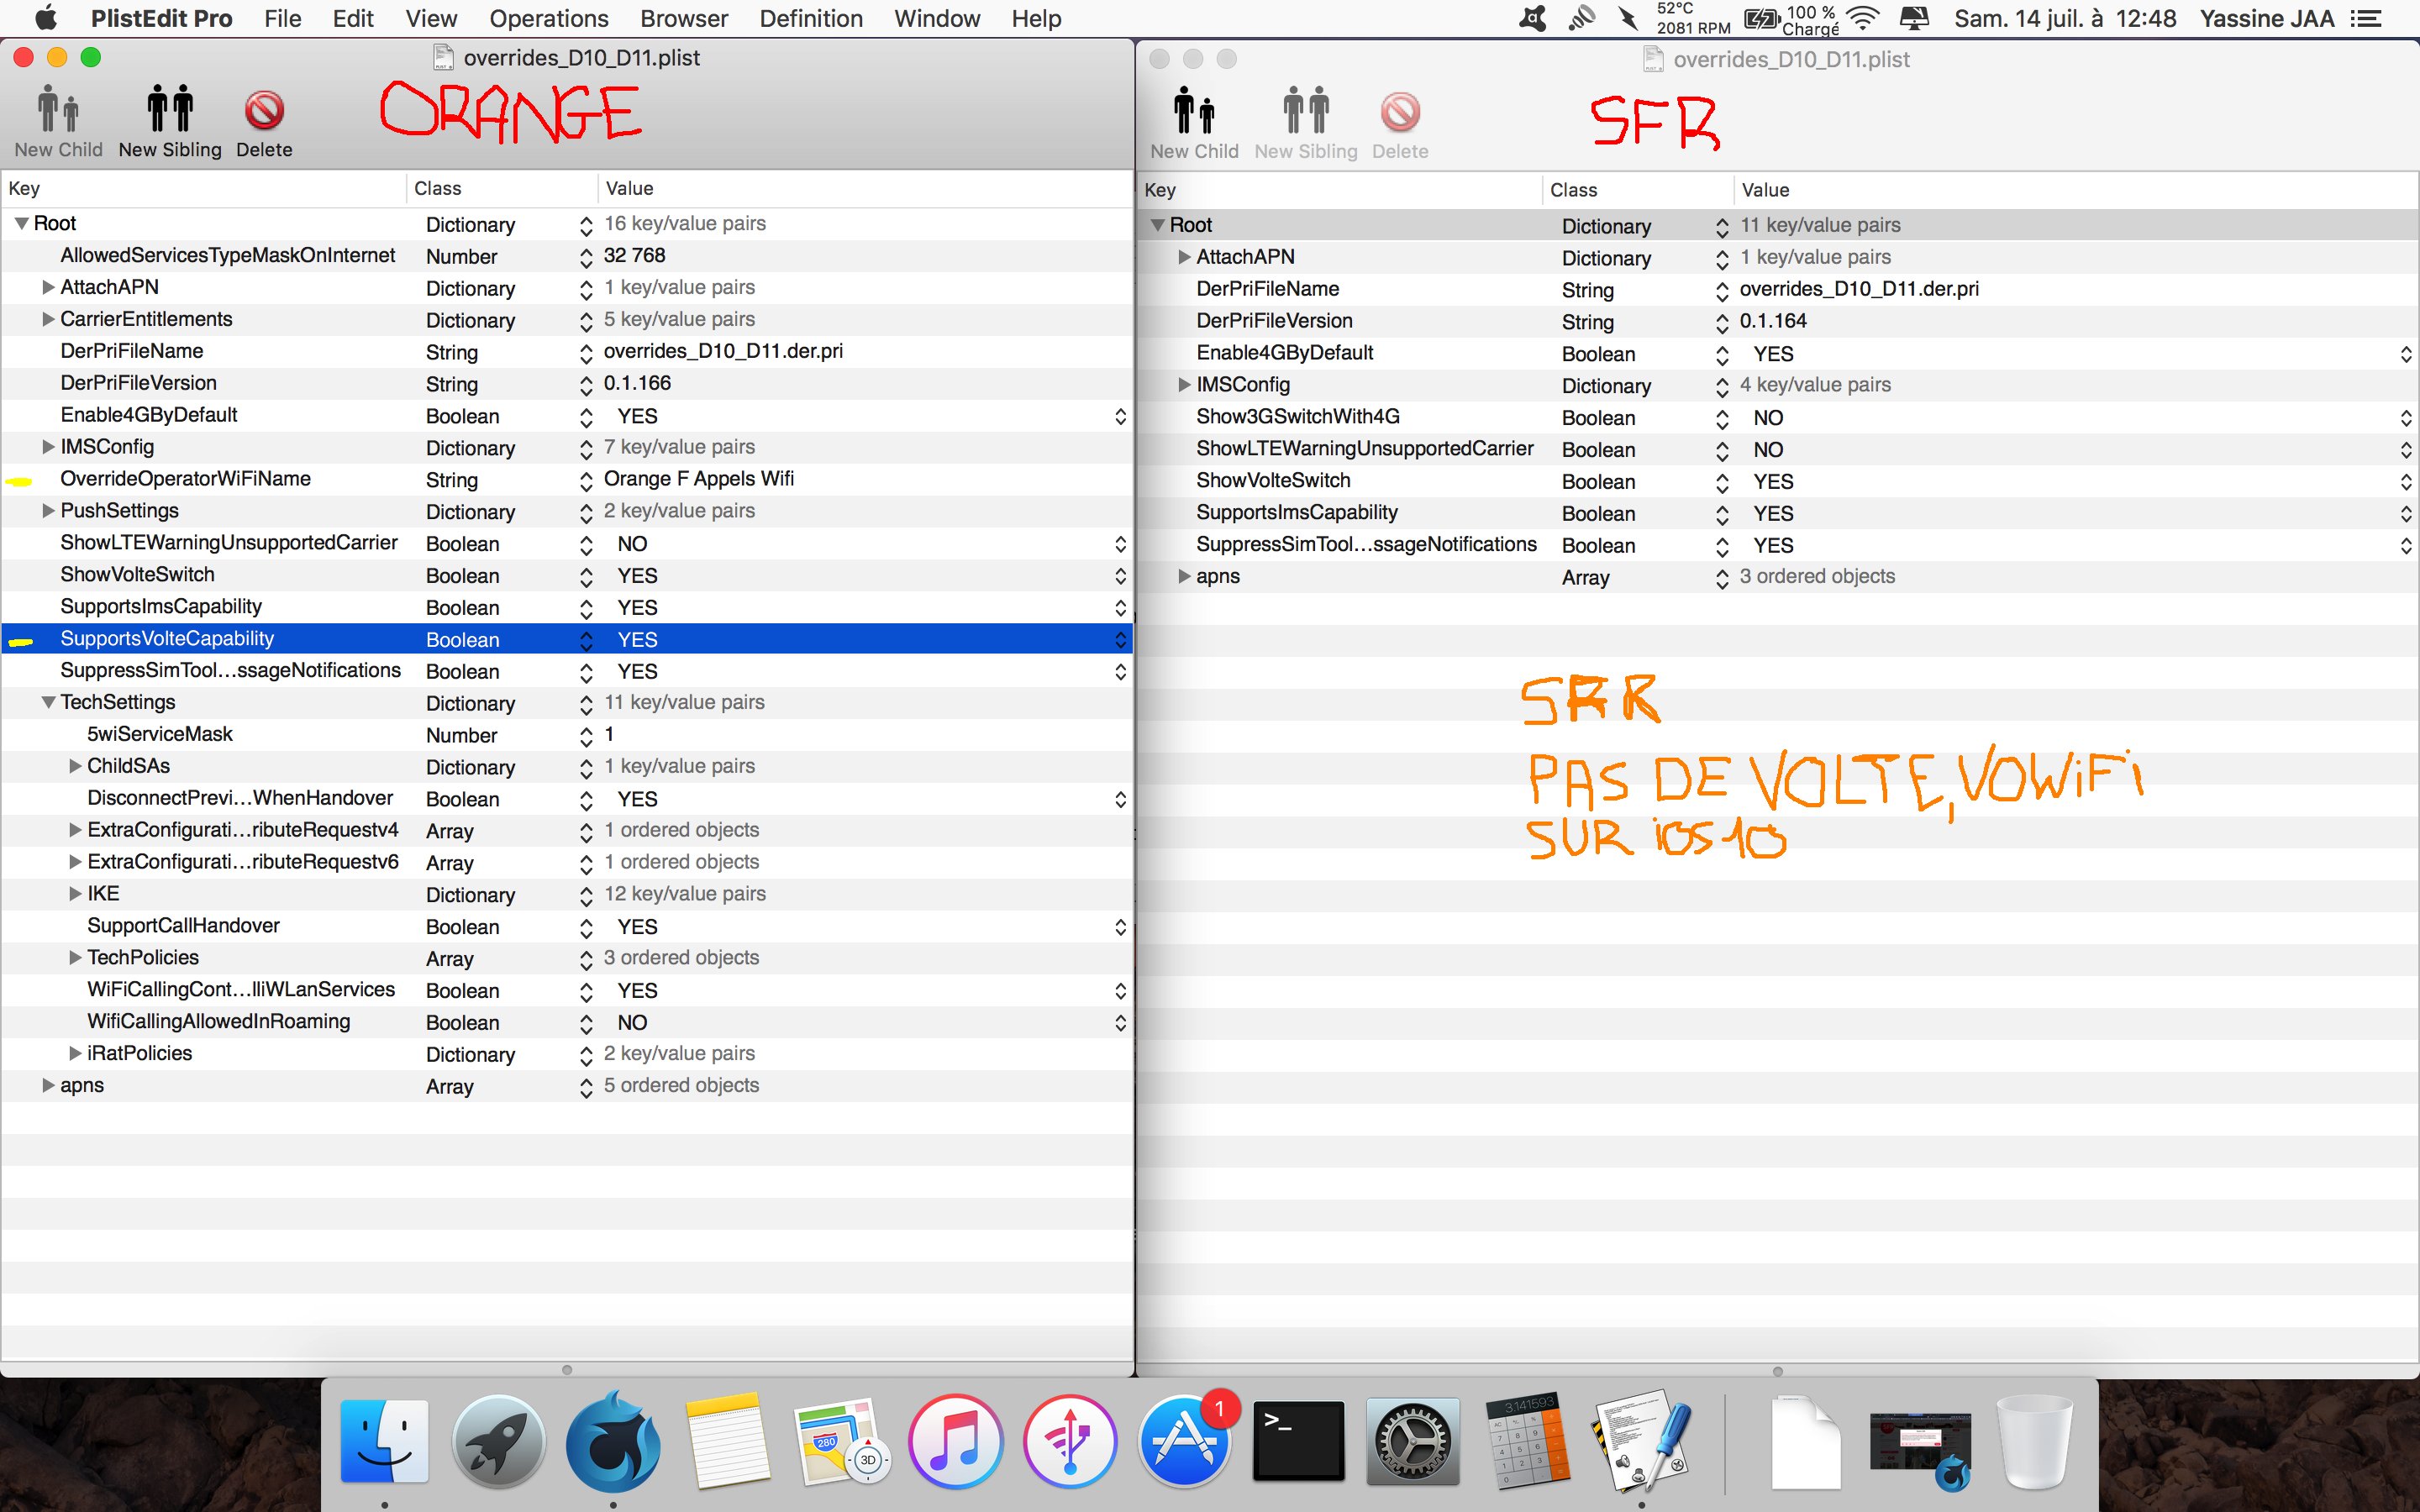The image size is (2420, 1512).
Task: Edit the Orange F Appels Wifi value
Action: pos(698,479)
